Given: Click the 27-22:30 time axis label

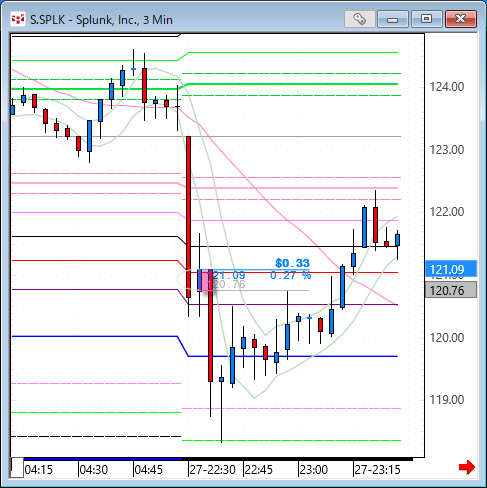Looking at the screenshot, I should pyautogui.click(x=212, y=470).
